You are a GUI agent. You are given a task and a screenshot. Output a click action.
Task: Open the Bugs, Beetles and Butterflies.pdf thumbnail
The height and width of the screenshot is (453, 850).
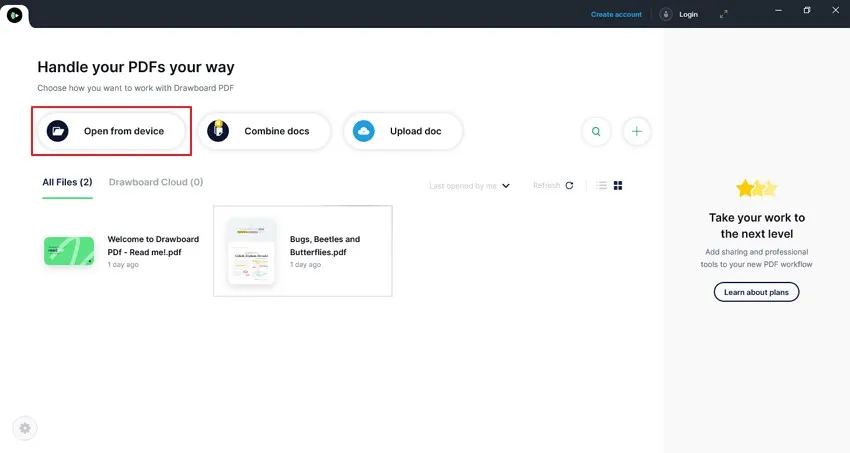252,251
